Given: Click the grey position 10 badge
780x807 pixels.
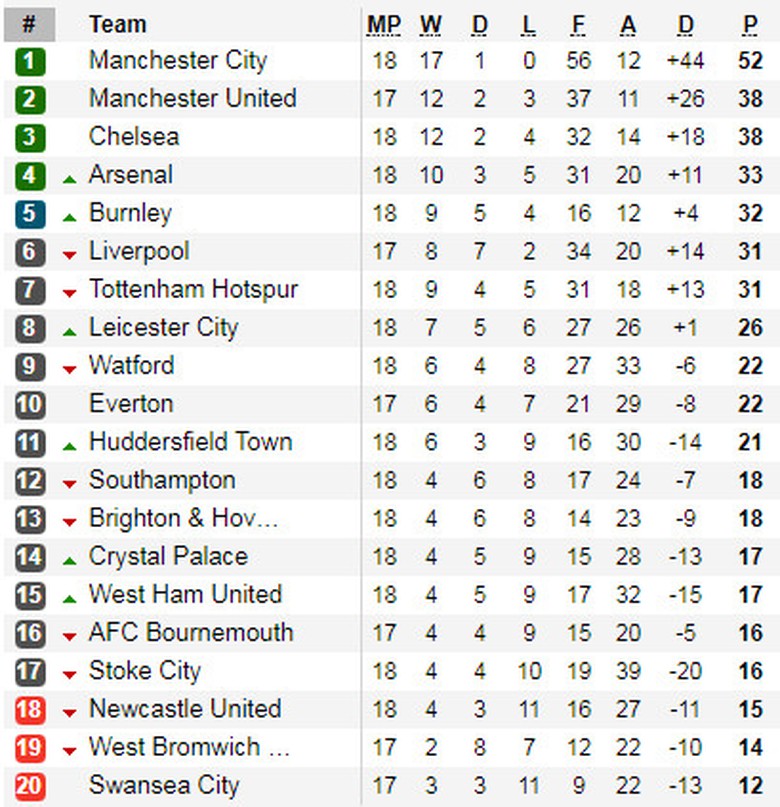Looking at the screenshot, I should click(30, 405).
